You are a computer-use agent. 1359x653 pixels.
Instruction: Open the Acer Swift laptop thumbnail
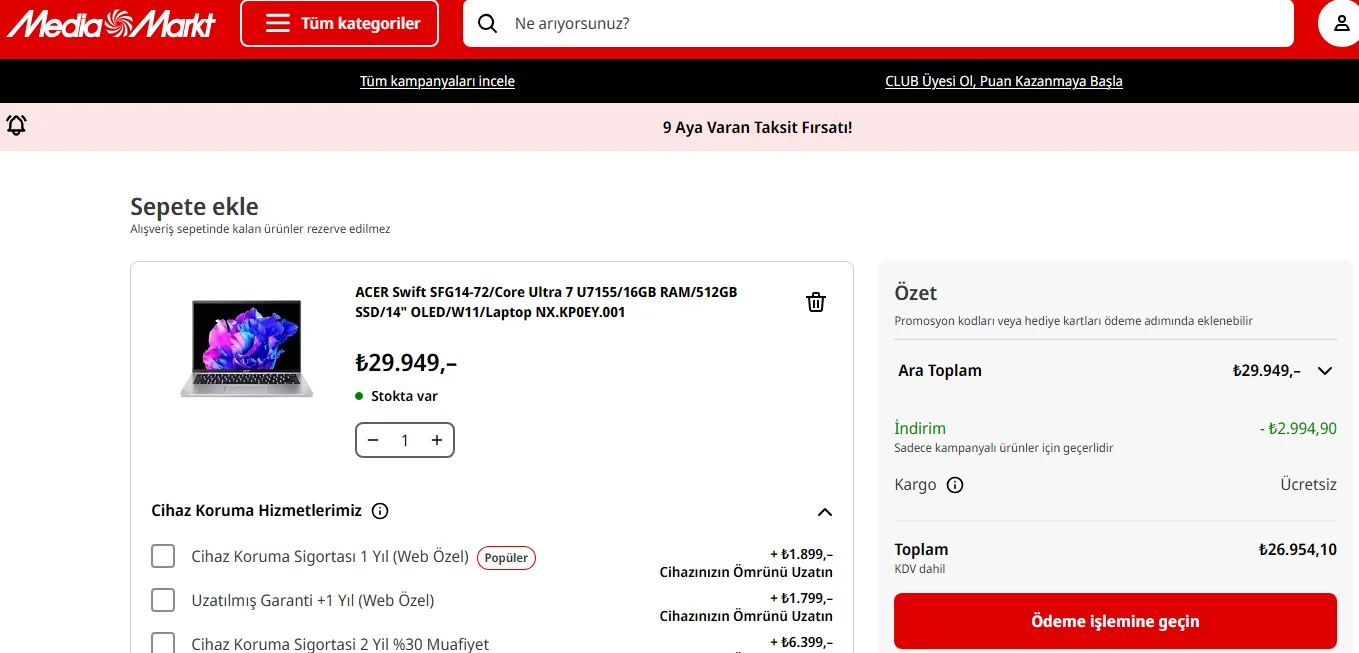pos(246,348)
